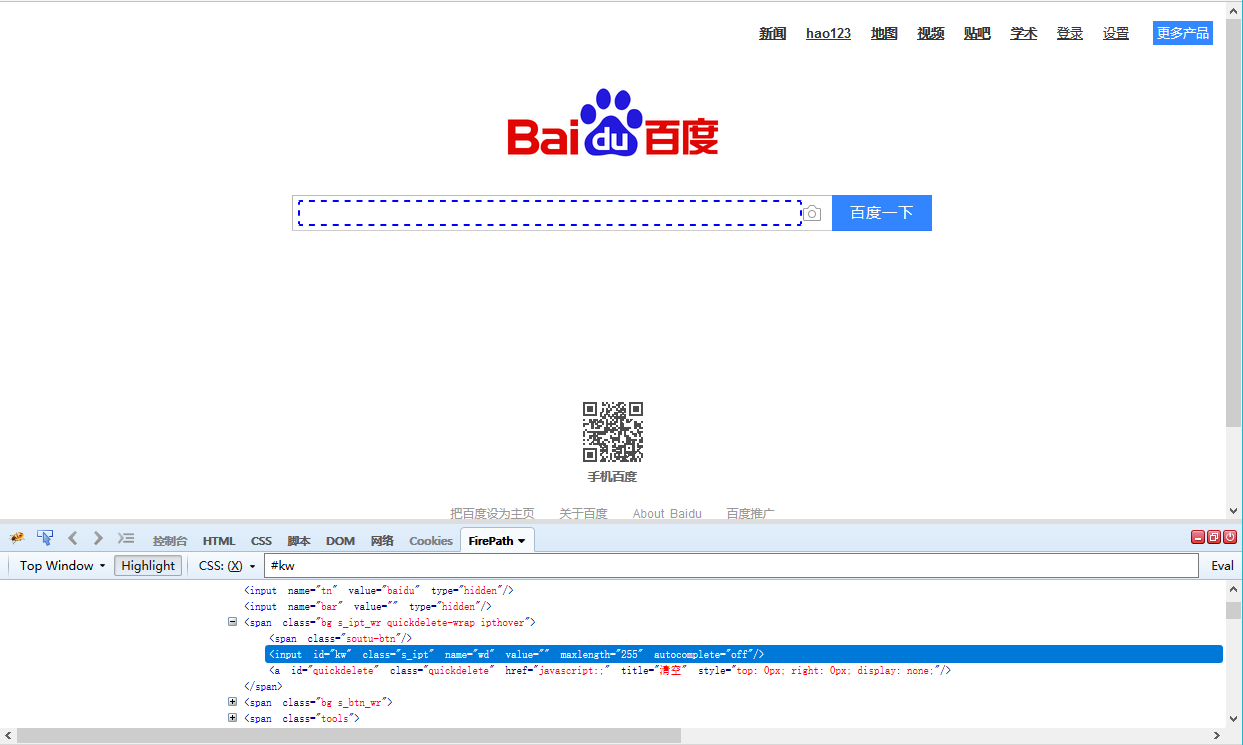The width and height of the screenshot is (1243, 745).
Task: Open the 新闻 link
Action: coord(772,33)
